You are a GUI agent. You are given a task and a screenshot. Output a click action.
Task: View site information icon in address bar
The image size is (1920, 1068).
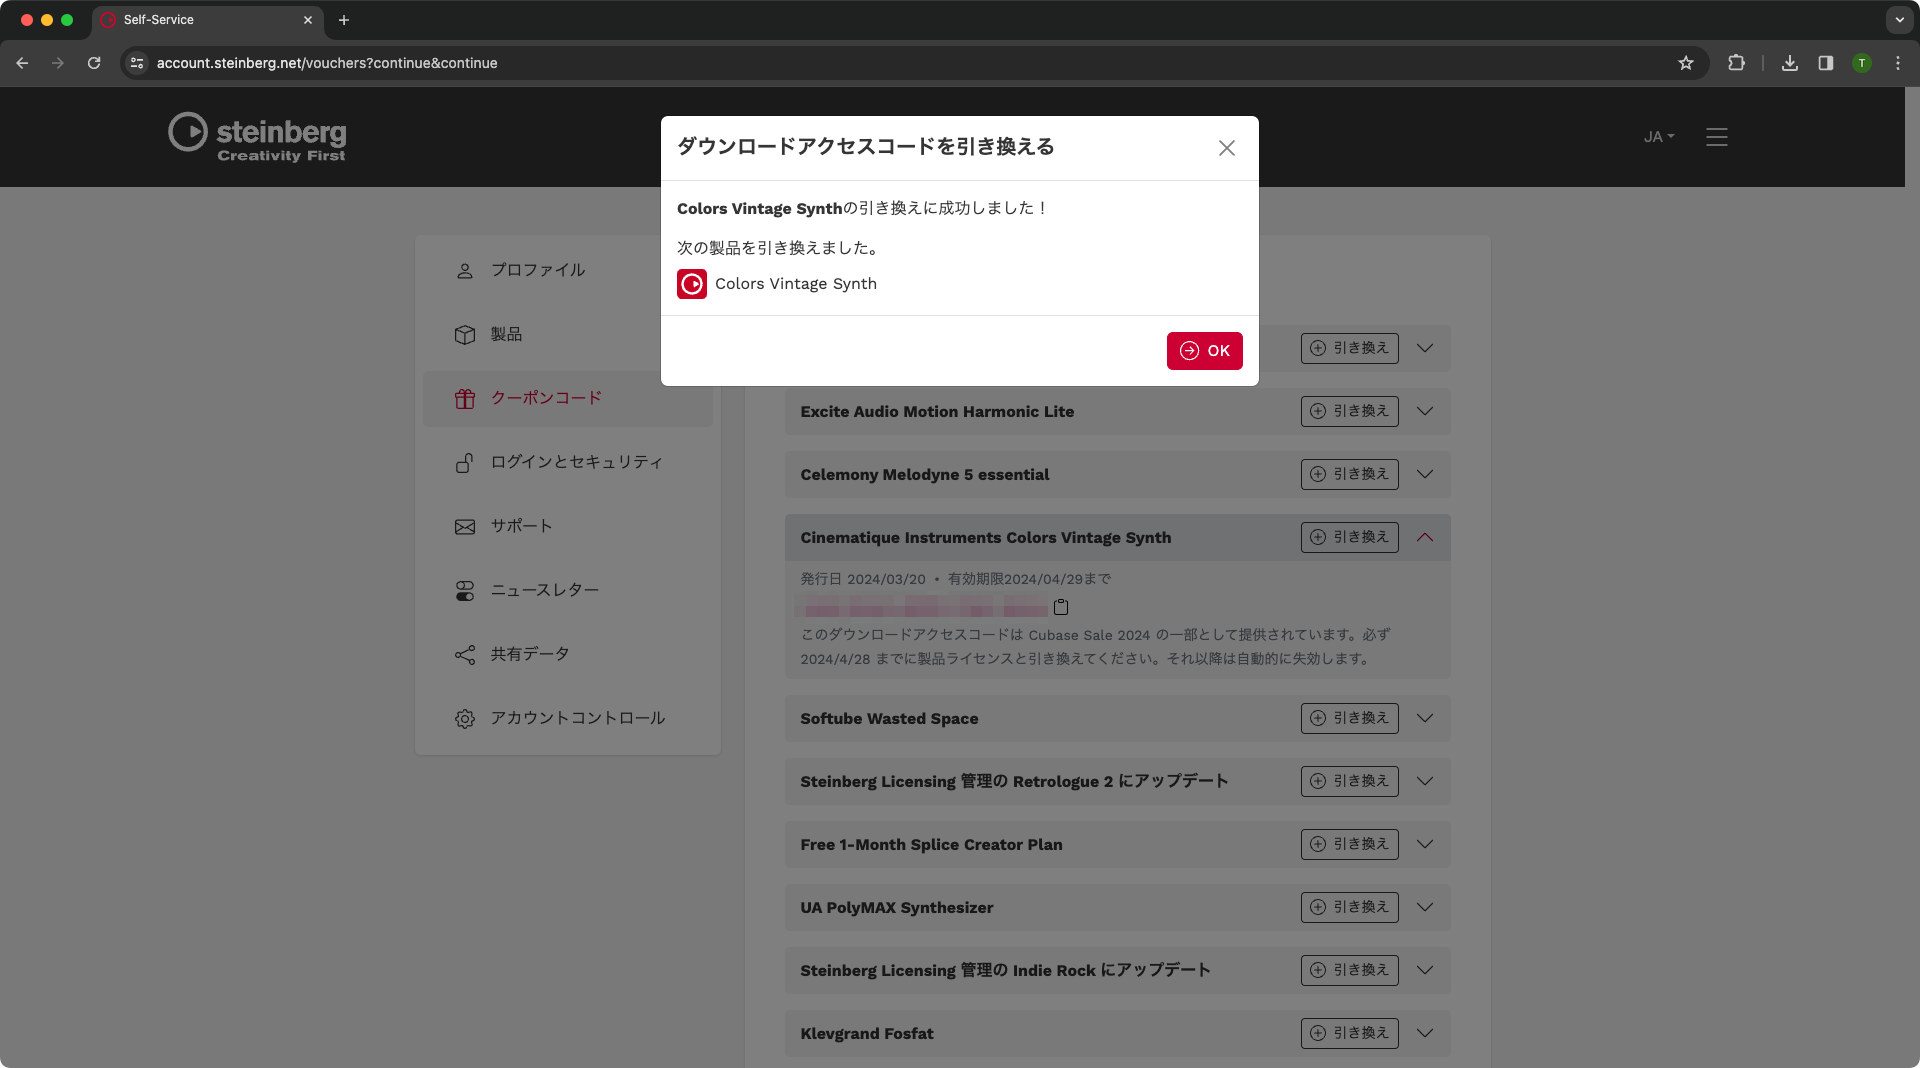138,63
